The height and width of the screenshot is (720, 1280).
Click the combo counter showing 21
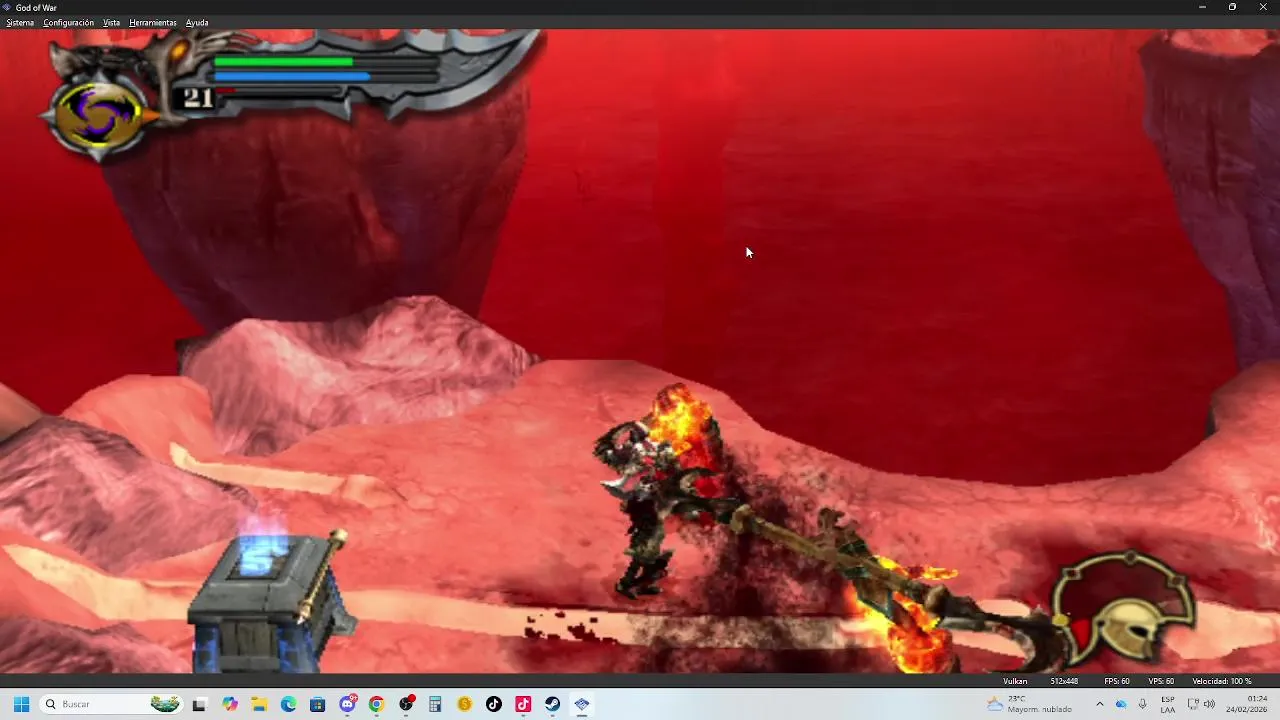tap(198, 98)
